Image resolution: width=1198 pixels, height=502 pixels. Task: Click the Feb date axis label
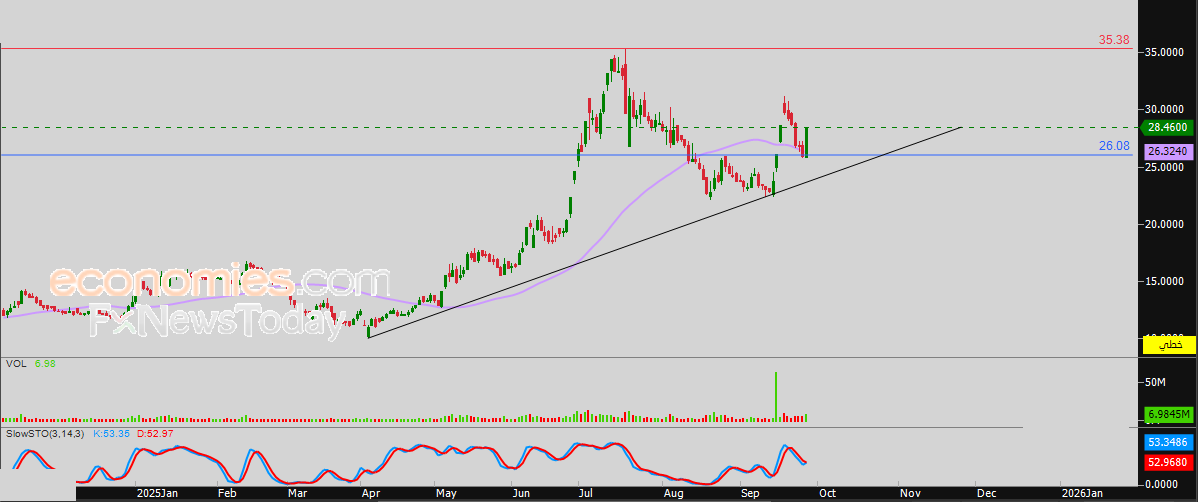pos(227,494)
